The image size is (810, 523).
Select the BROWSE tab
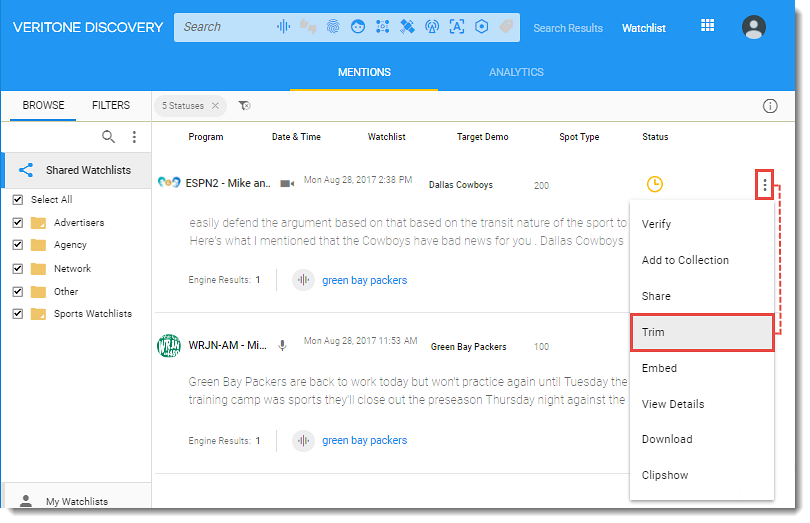pyautogui.click(x=43, y=105)
